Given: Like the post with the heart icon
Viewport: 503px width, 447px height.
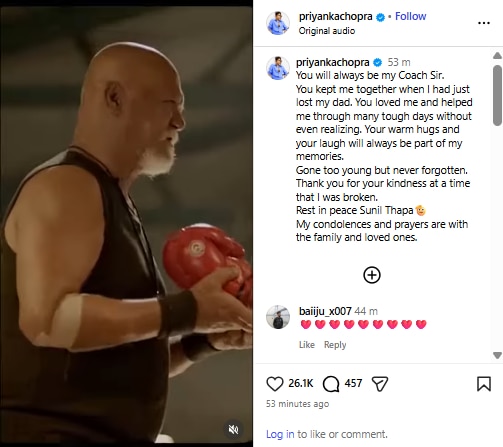Looking at the screenshot, I should [275, 384].
